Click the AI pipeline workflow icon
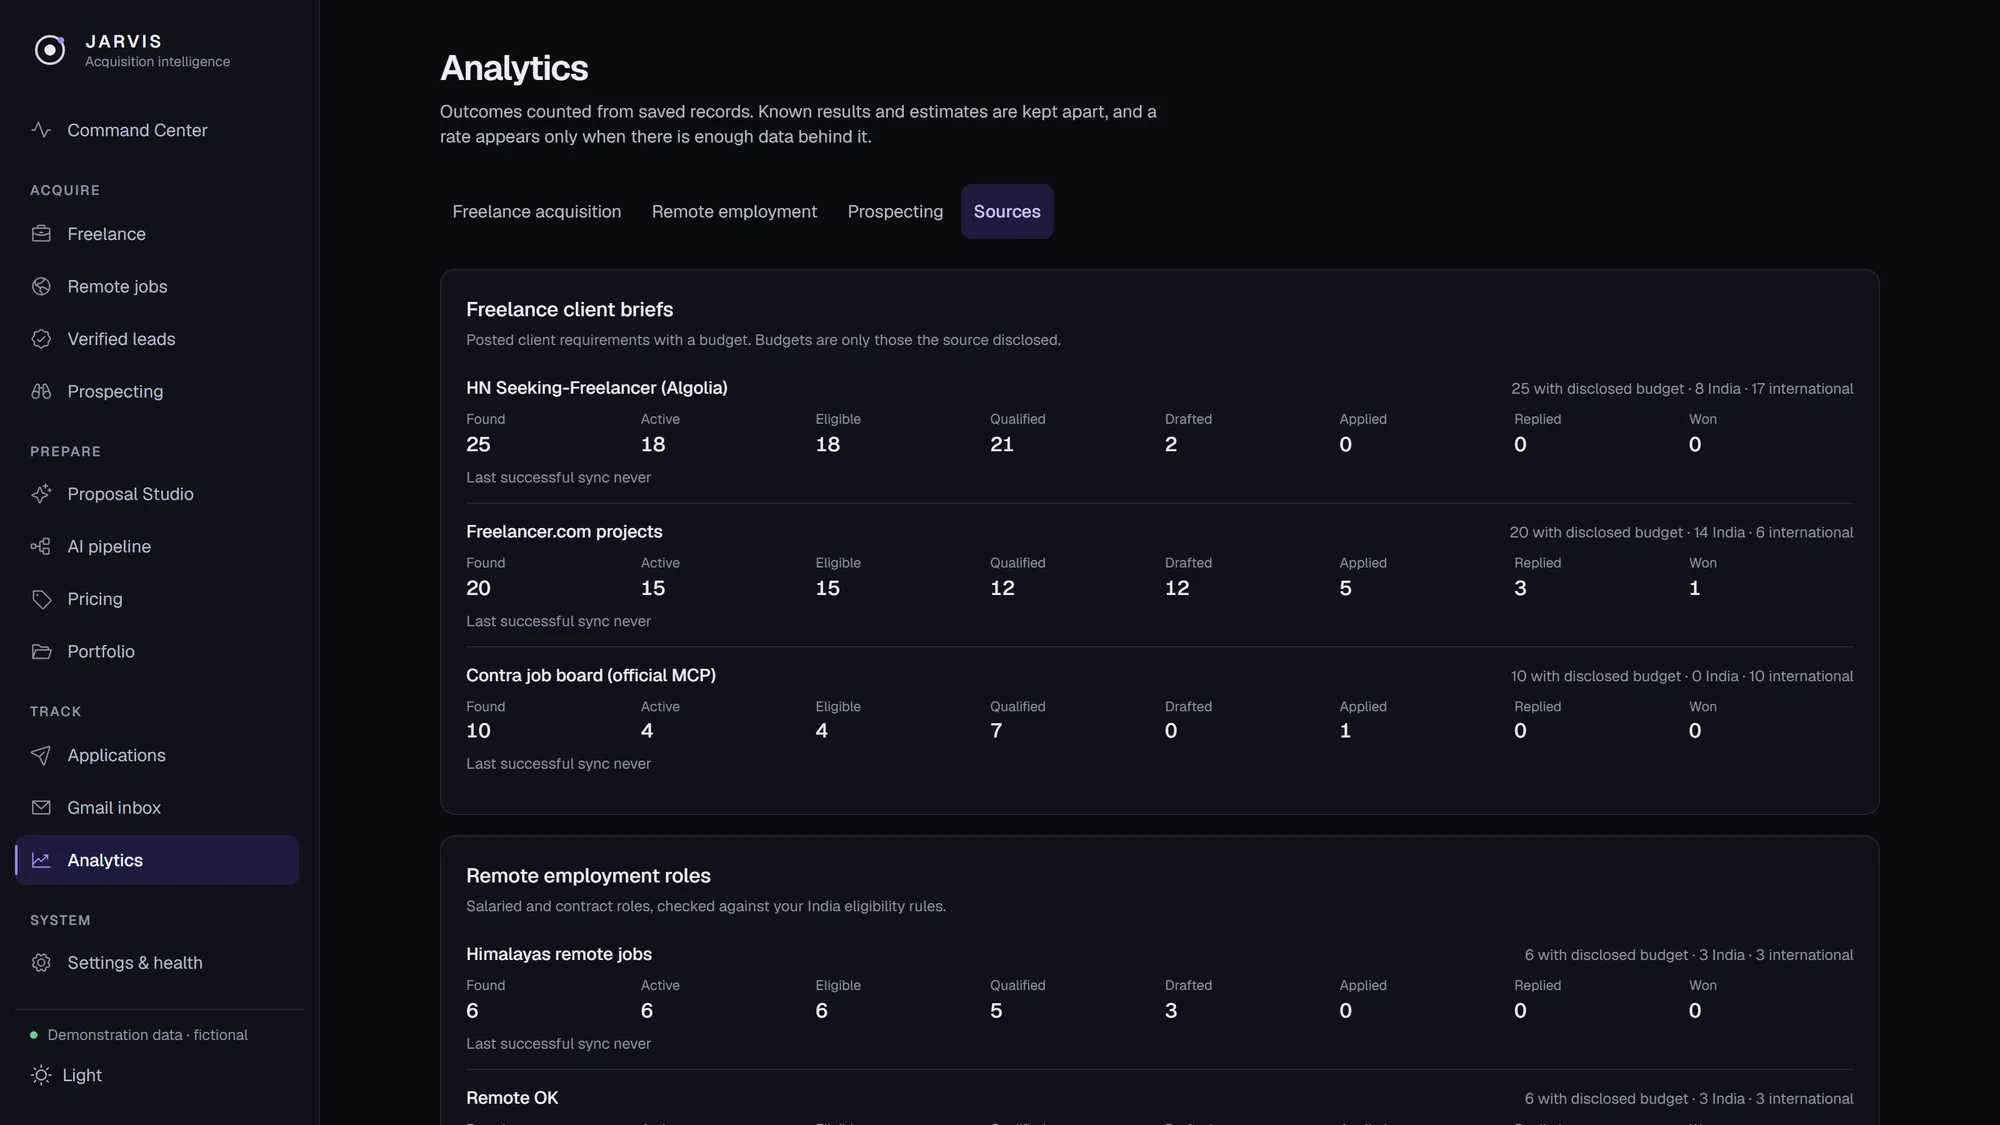2000x1125 pixels. (41, 546)
